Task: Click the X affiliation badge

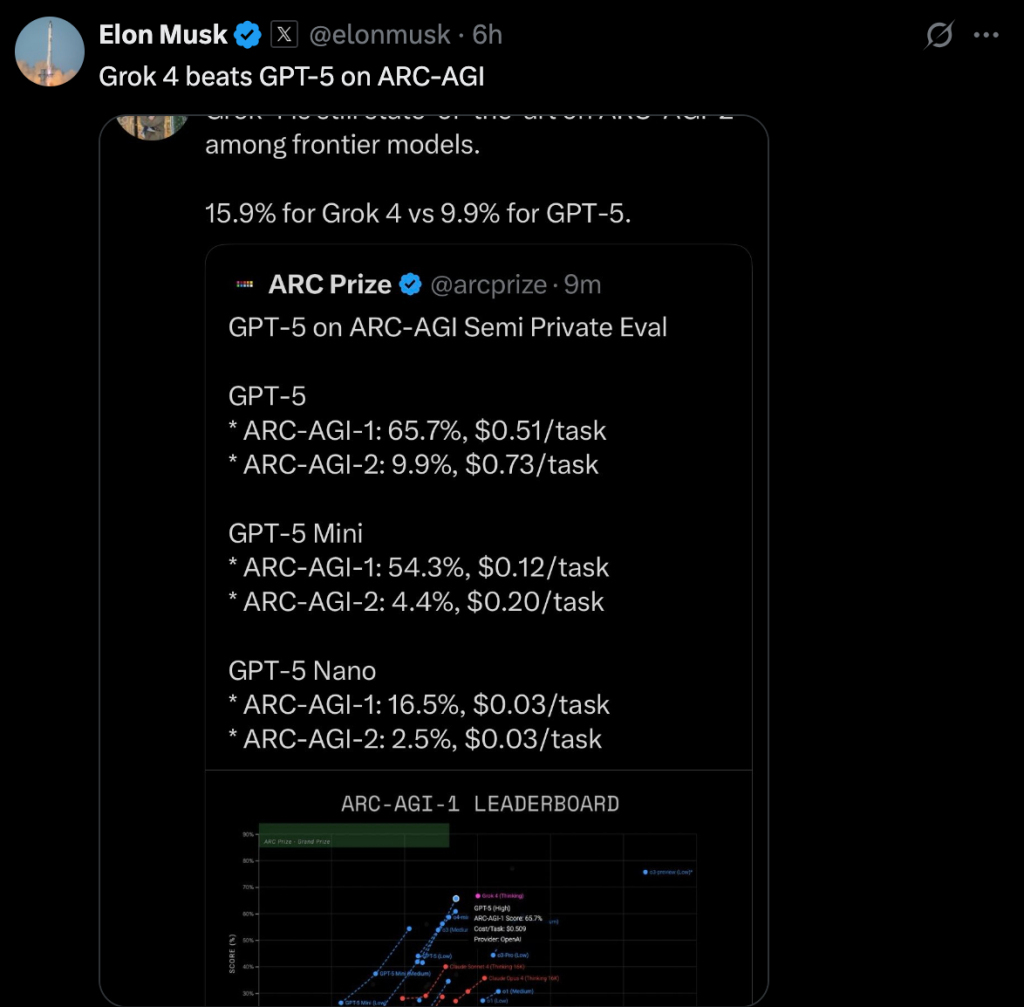Action: 285,36
